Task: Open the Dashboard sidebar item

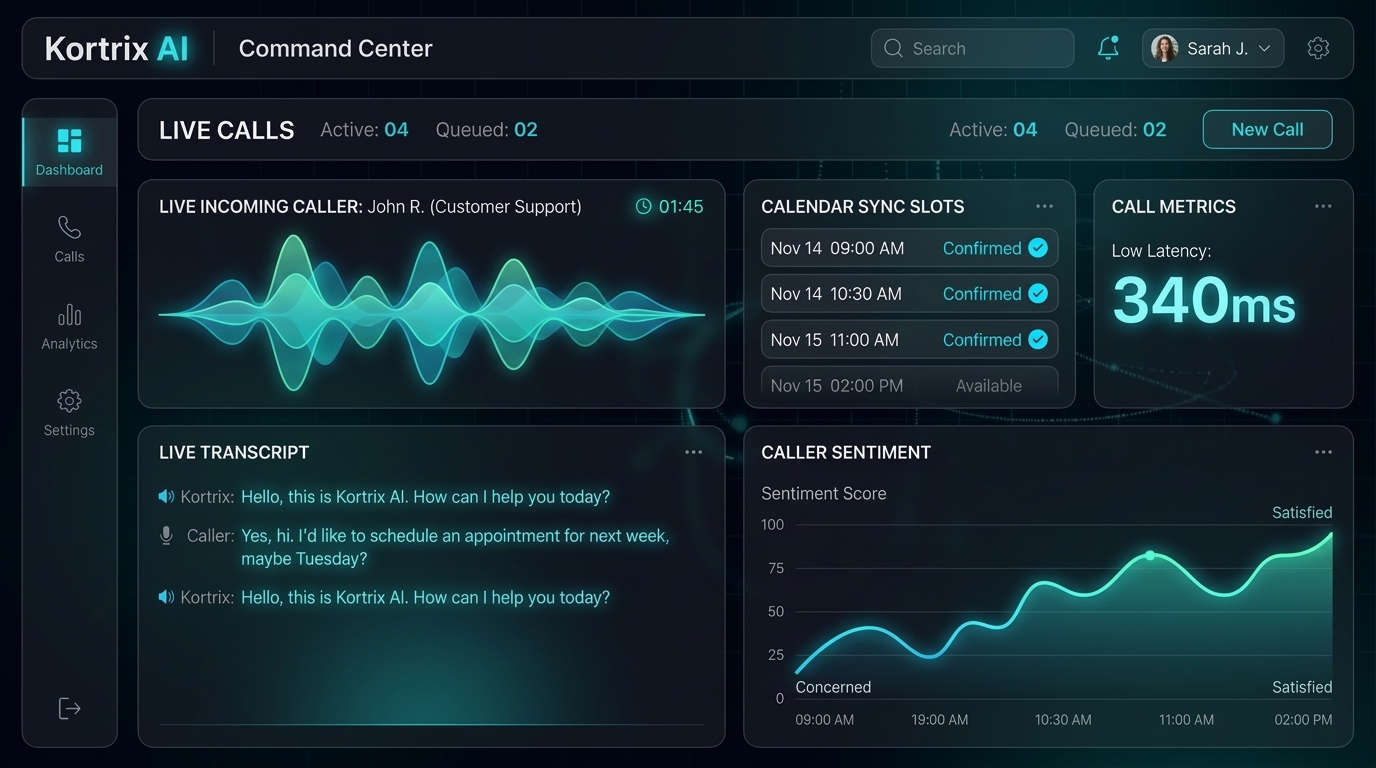Action: point(69,152)
